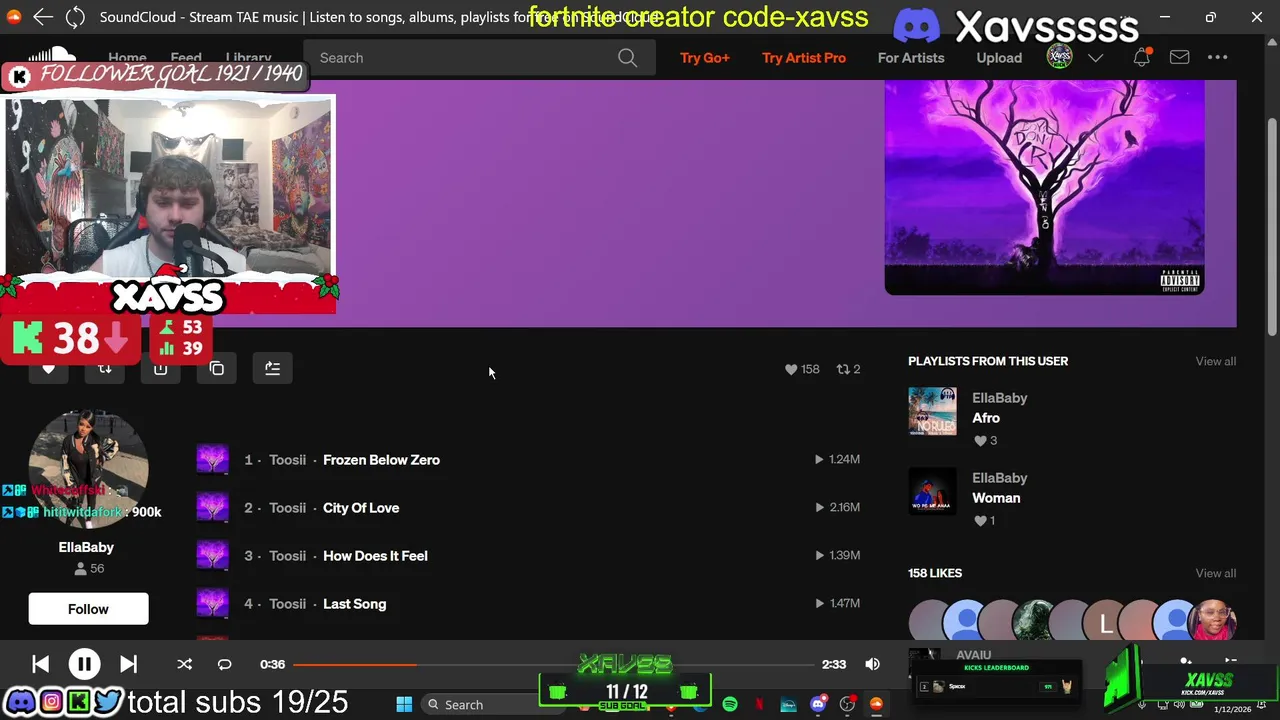The height and width of the screenshot is (720, 1280).
Task: Open Toosii artist link on track 1
Action: pyautogui.click(x=287, y=460)
